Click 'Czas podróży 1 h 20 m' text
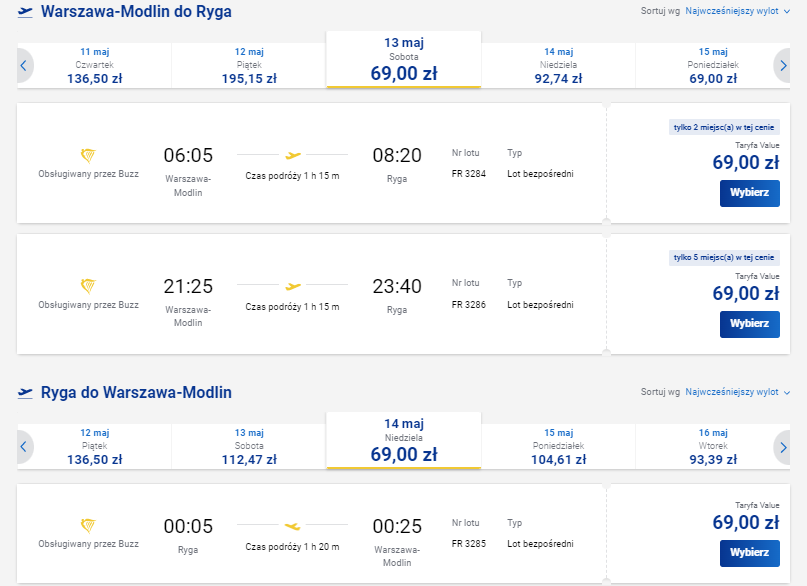Image resolution: width=807 pixels, height=586 pixels. pos(292,547)
